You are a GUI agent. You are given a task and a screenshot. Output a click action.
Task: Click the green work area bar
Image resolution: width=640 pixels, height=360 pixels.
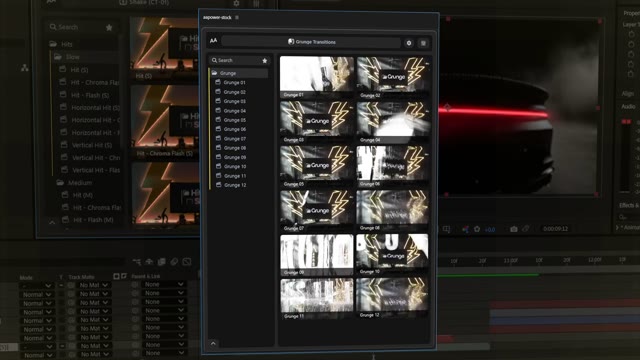(488, 275)
